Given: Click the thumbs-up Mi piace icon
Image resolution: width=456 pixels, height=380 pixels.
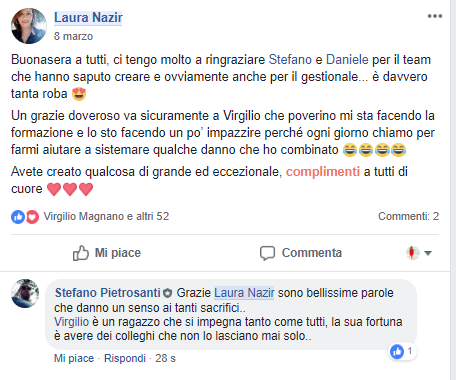Looking at the screenshot, I should [81, 253].
